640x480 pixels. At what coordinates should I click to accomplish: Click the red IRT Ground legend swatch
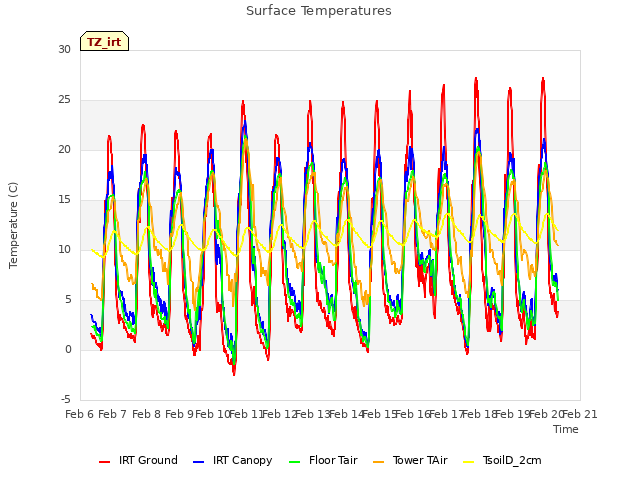(104, 462)
